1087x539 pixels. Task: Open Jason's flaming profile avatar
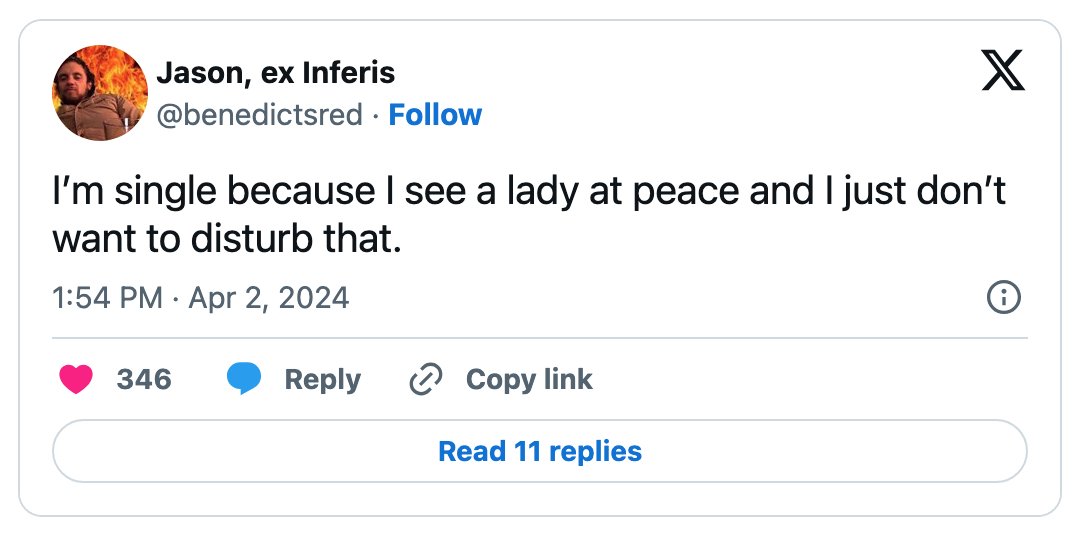tap(100, 93)
